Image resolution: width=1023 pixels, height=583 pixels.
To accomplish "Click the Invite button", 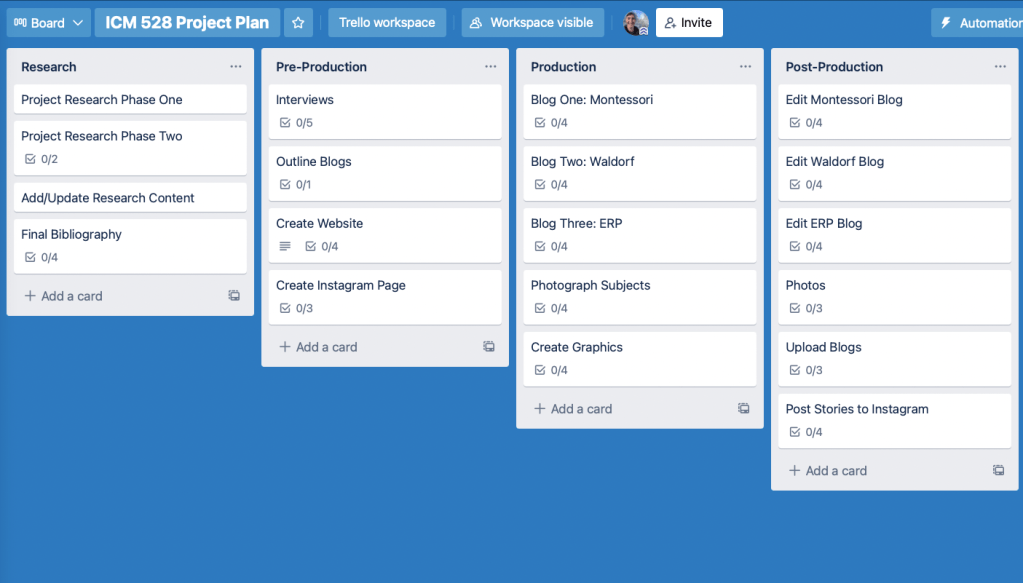I will 689,23.
